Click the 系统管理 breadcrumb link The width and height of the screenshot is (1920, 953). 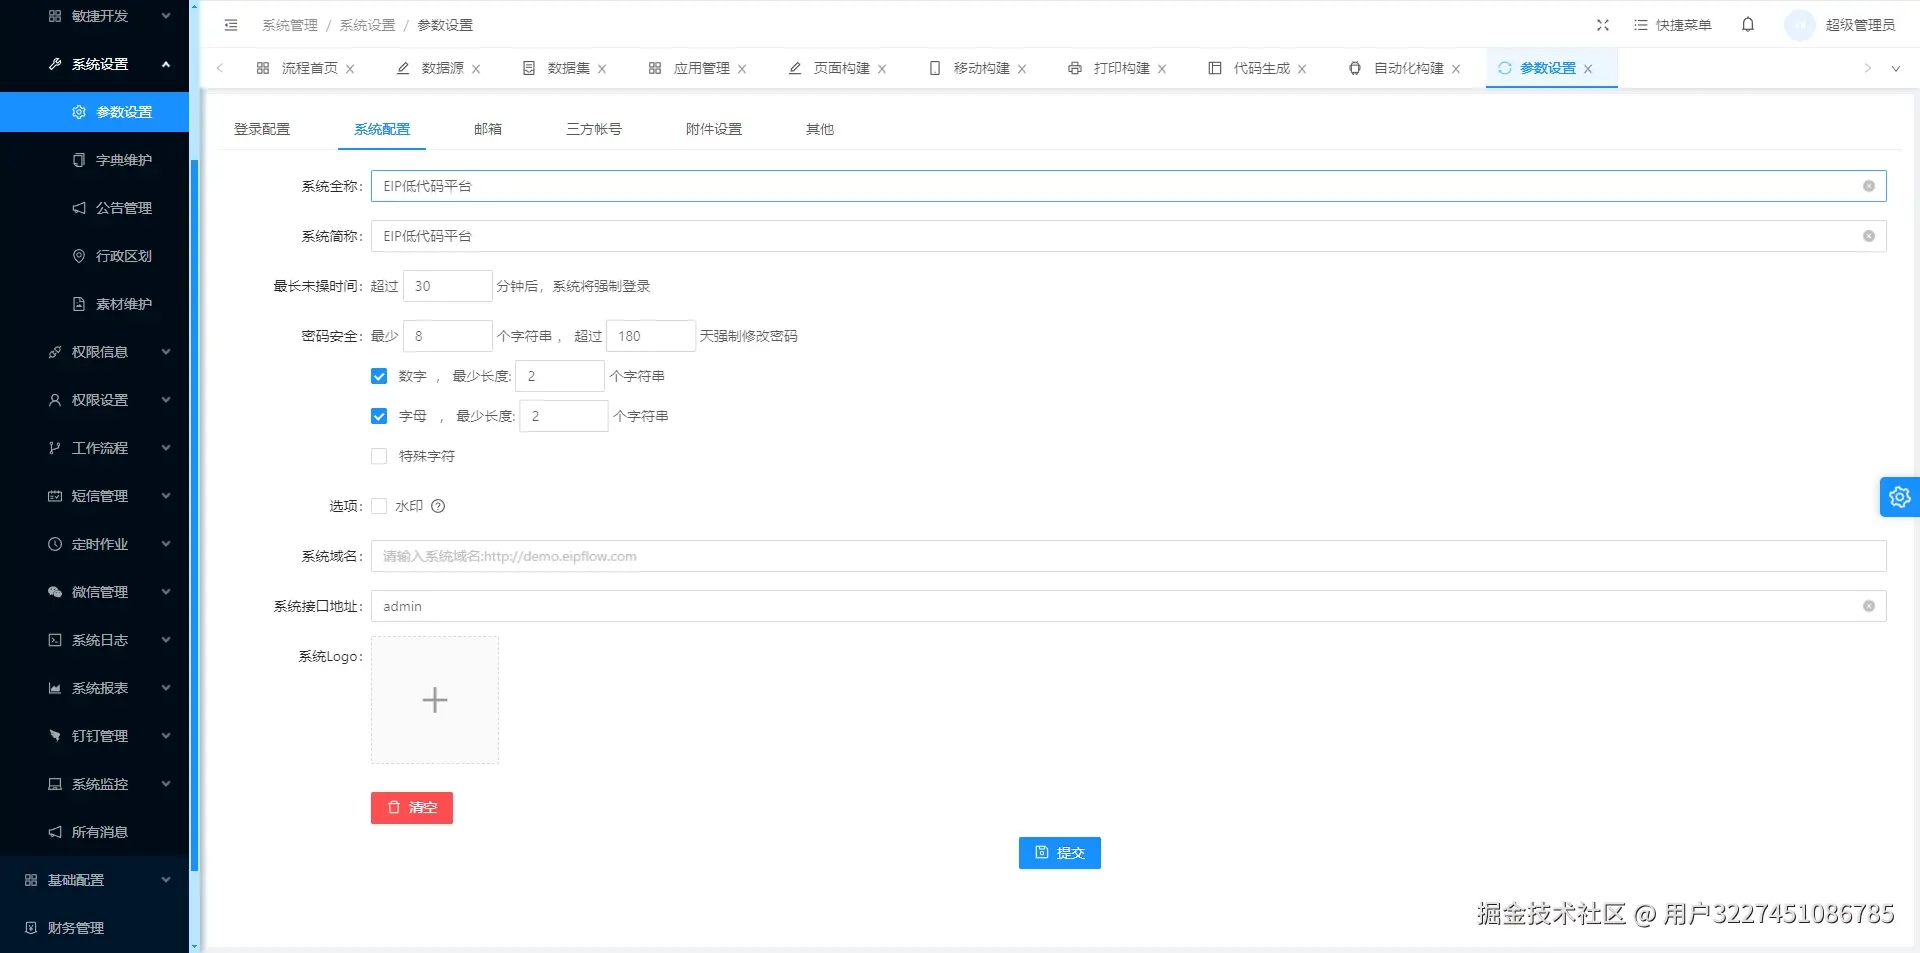point(290,25)
